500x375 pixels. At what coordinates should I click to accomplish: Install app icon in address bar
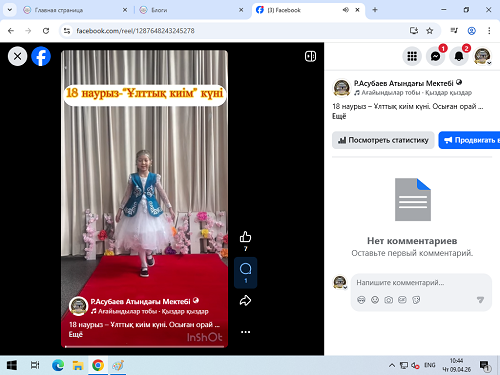pyautogui.click(x=414, y=31)
